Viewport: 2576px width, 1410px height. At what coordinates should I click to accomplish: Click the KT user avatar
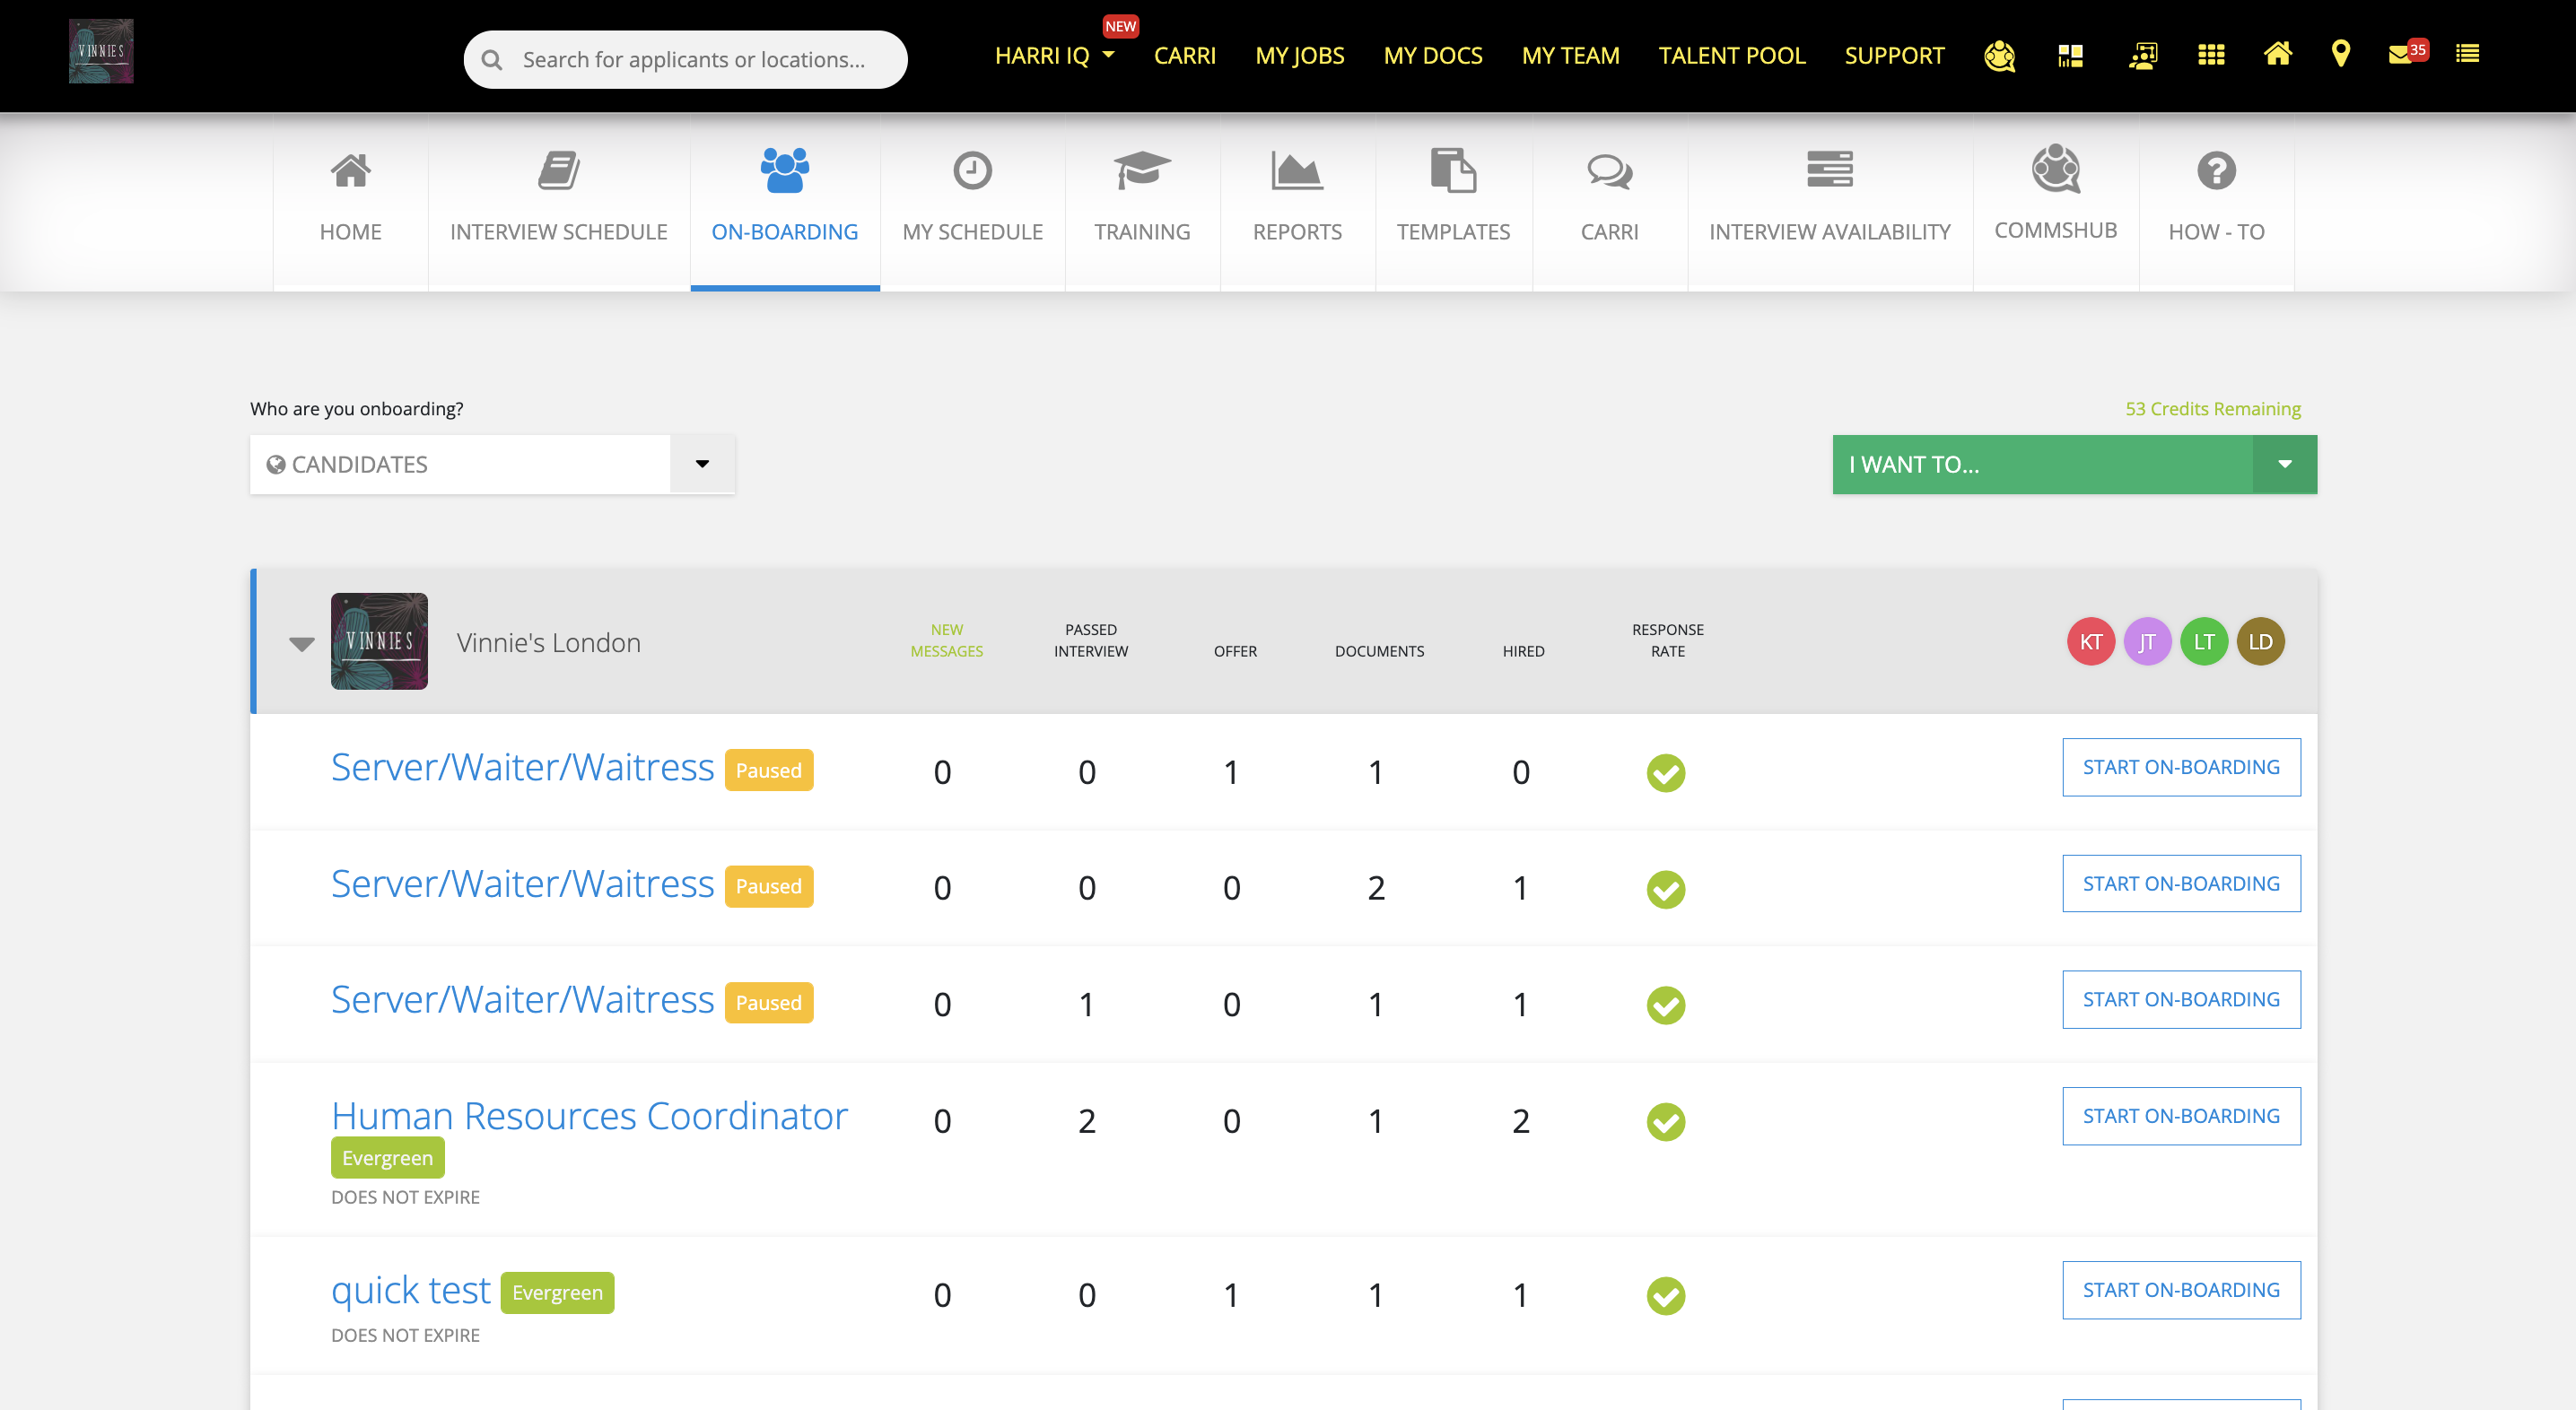(x=2091, y=642)
